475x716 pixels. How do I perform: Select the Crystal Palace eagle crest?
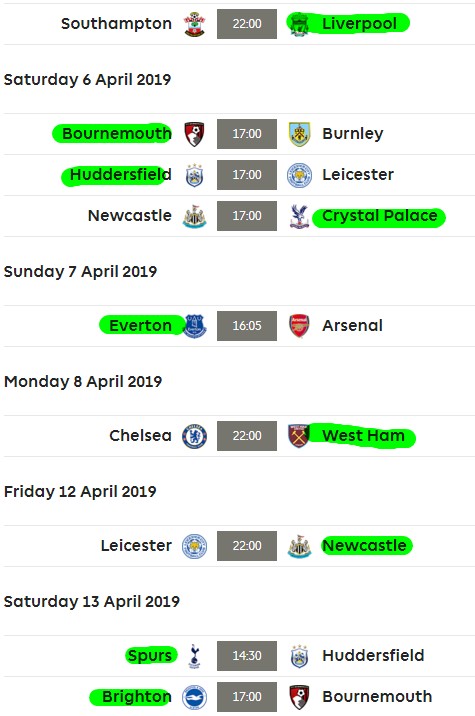click(x=299, y=216)
